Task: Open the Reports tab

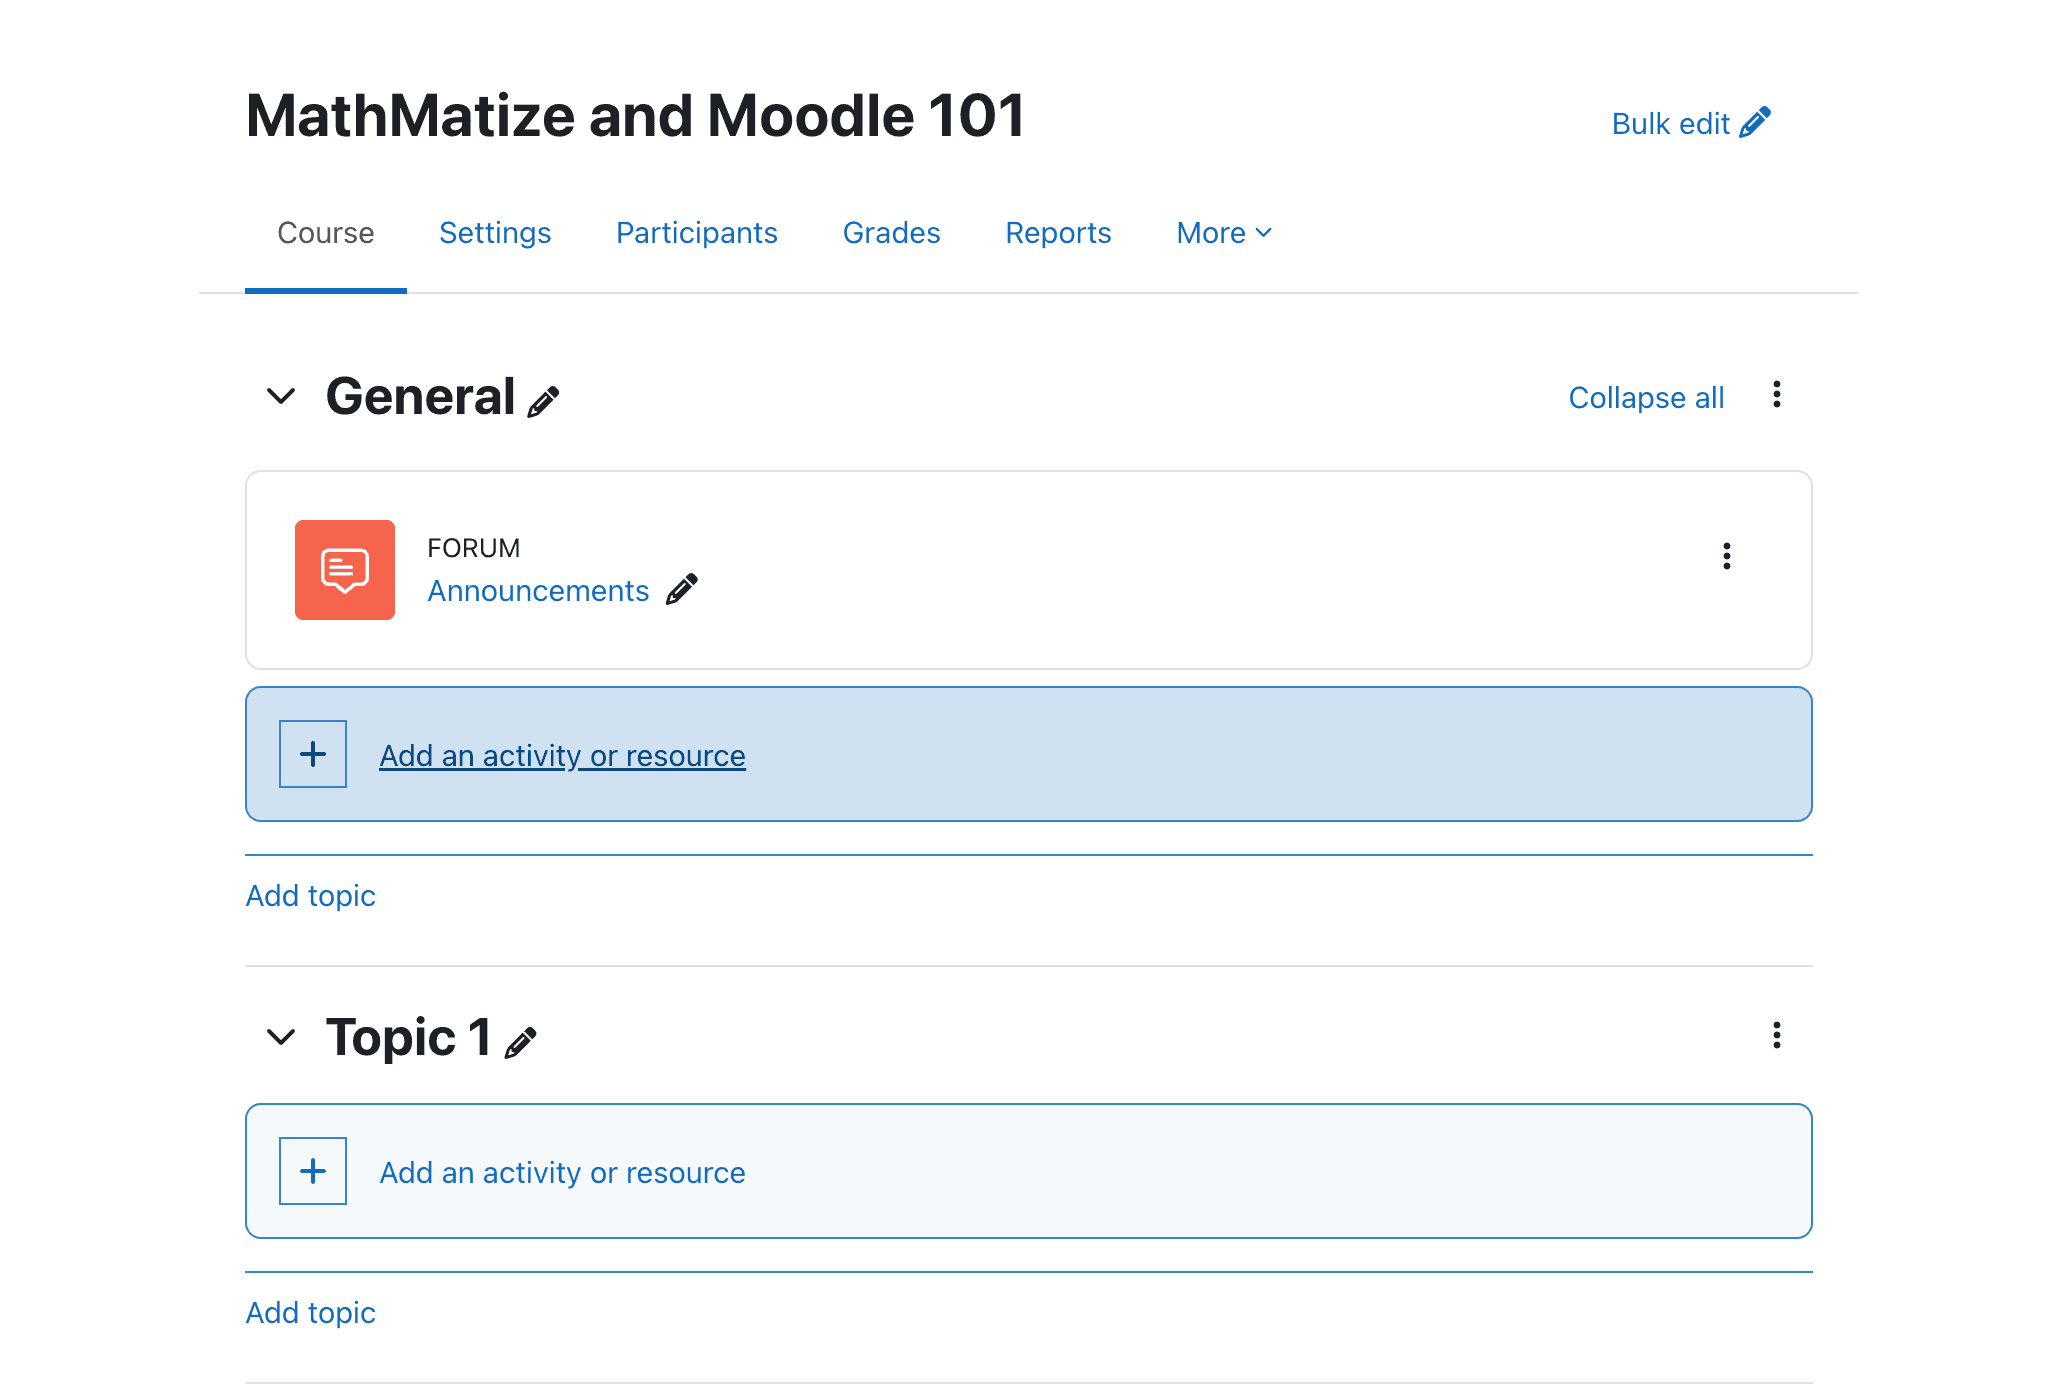Action: tap(1059, 233)
